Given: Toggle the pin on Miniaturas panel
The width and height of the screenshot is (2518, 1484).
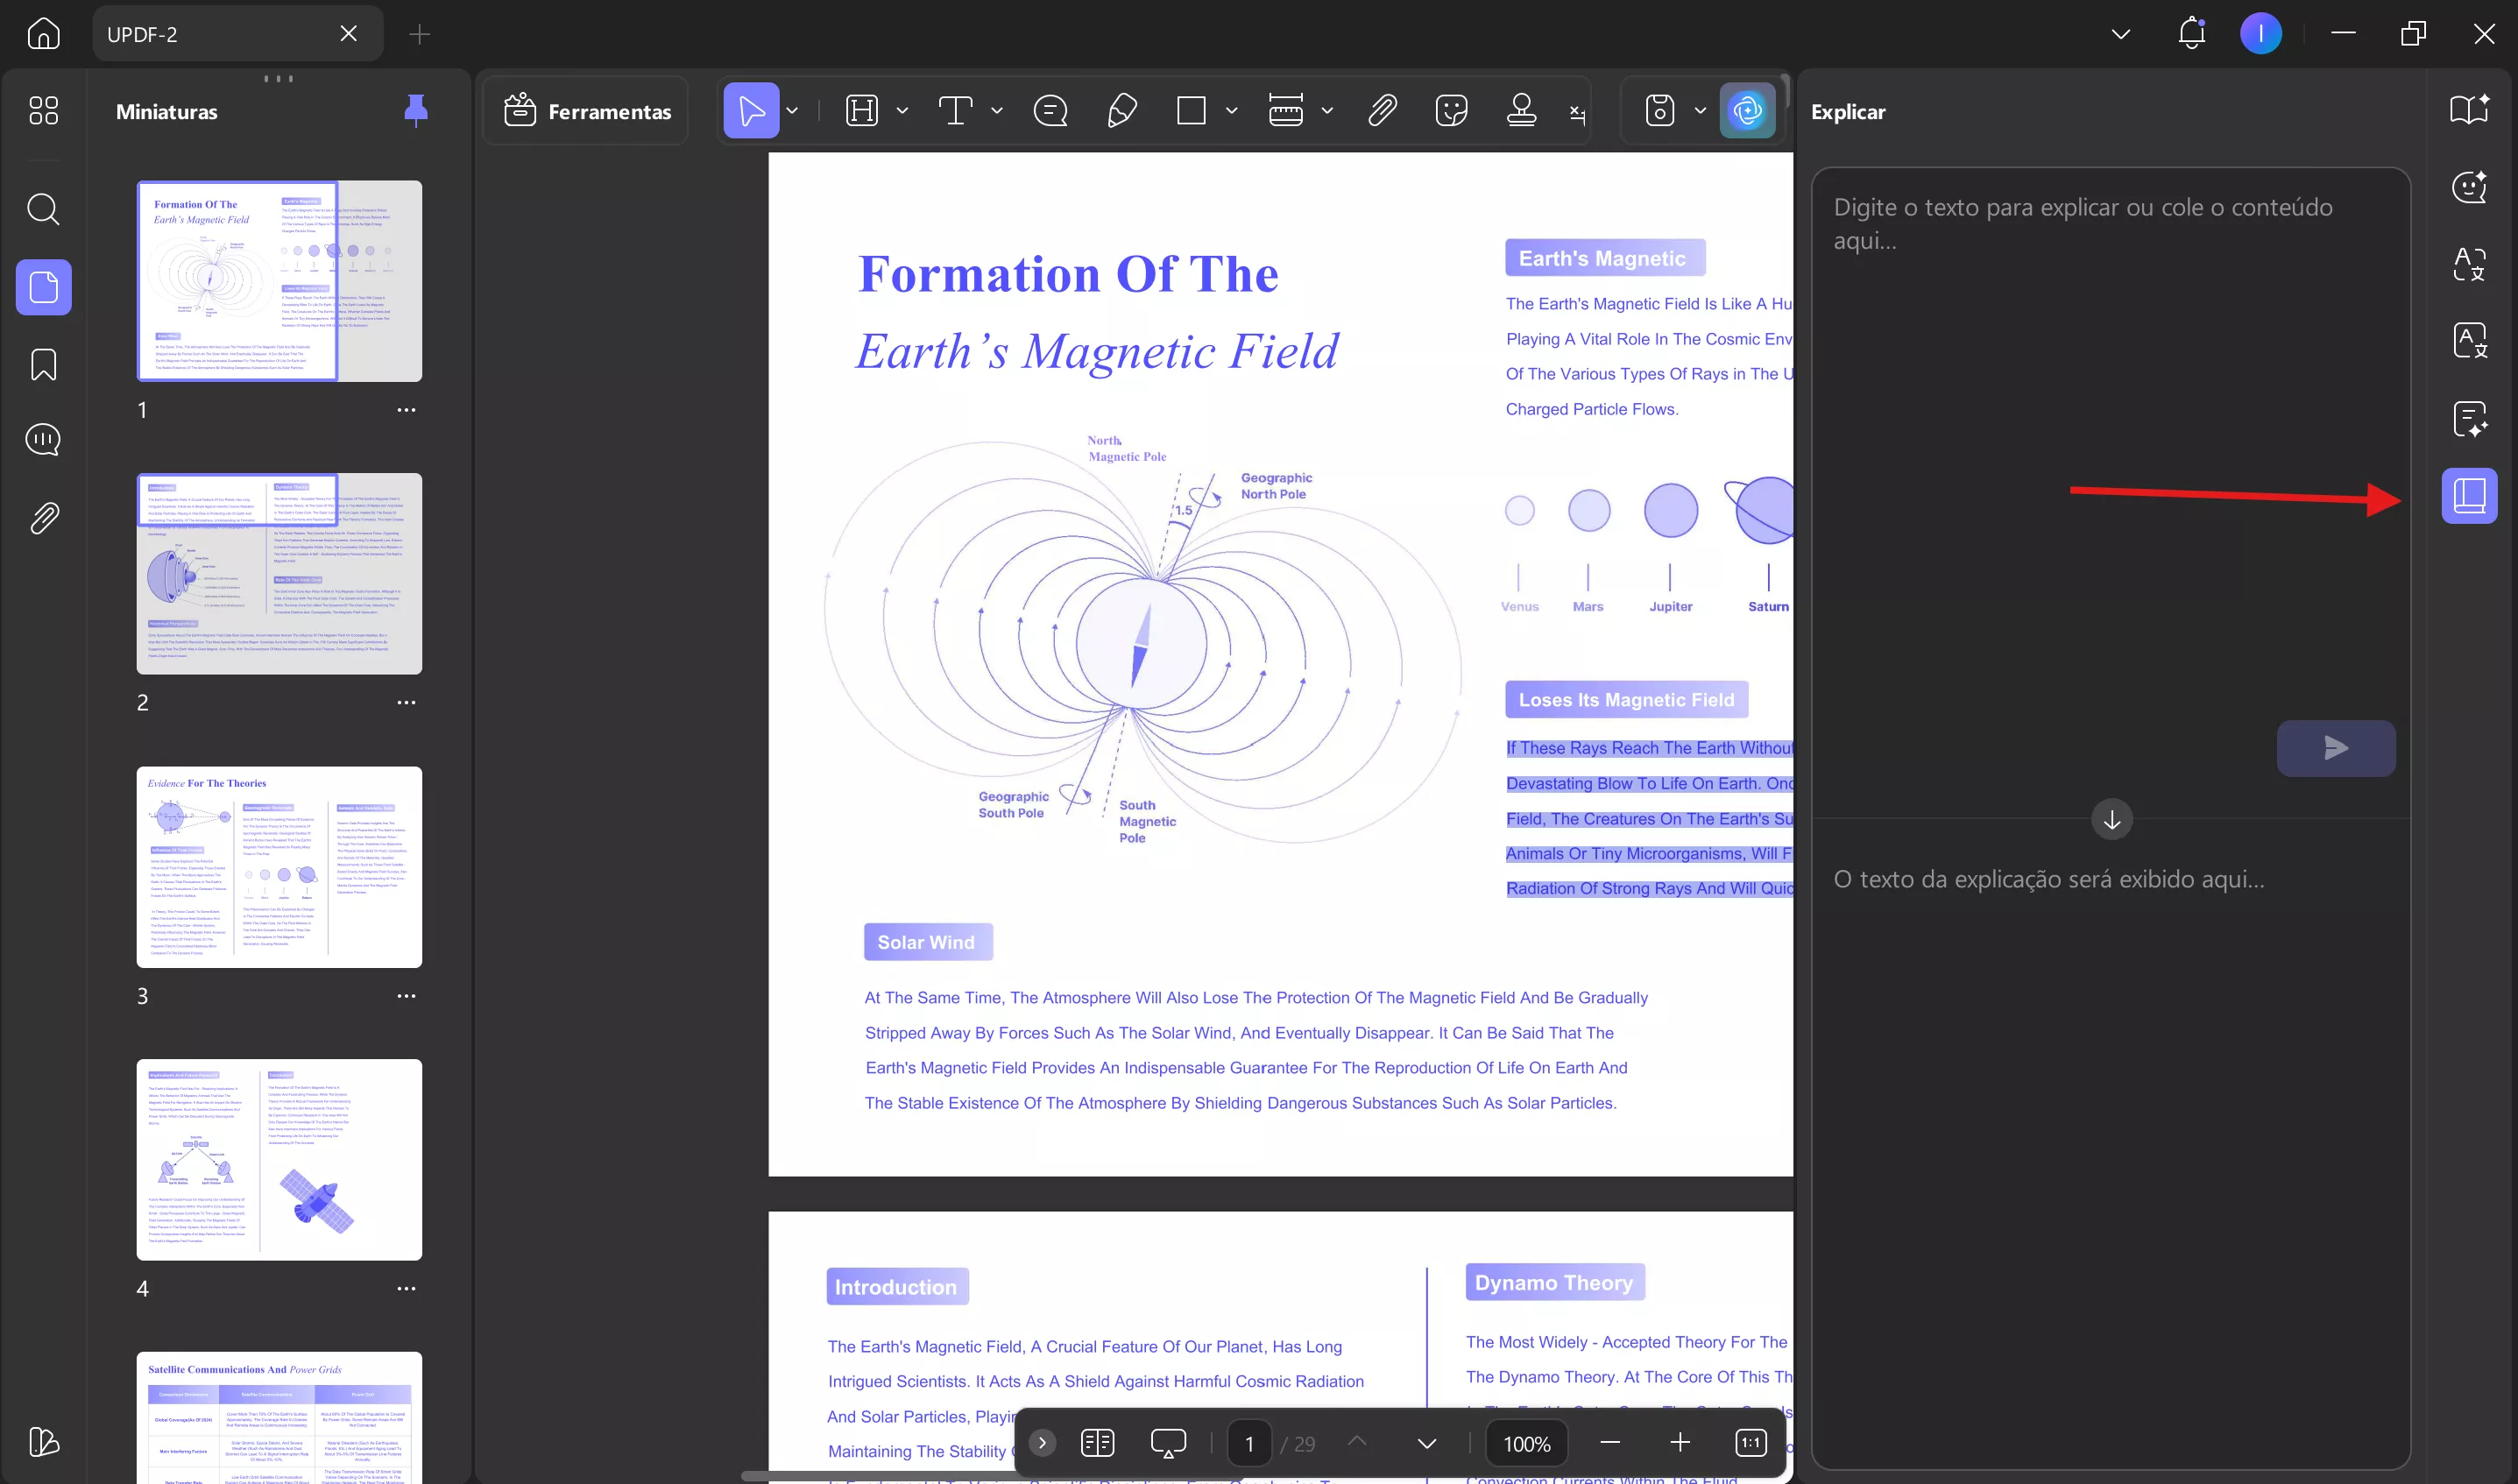Looking at the screenshot, I should click(415, 110).
